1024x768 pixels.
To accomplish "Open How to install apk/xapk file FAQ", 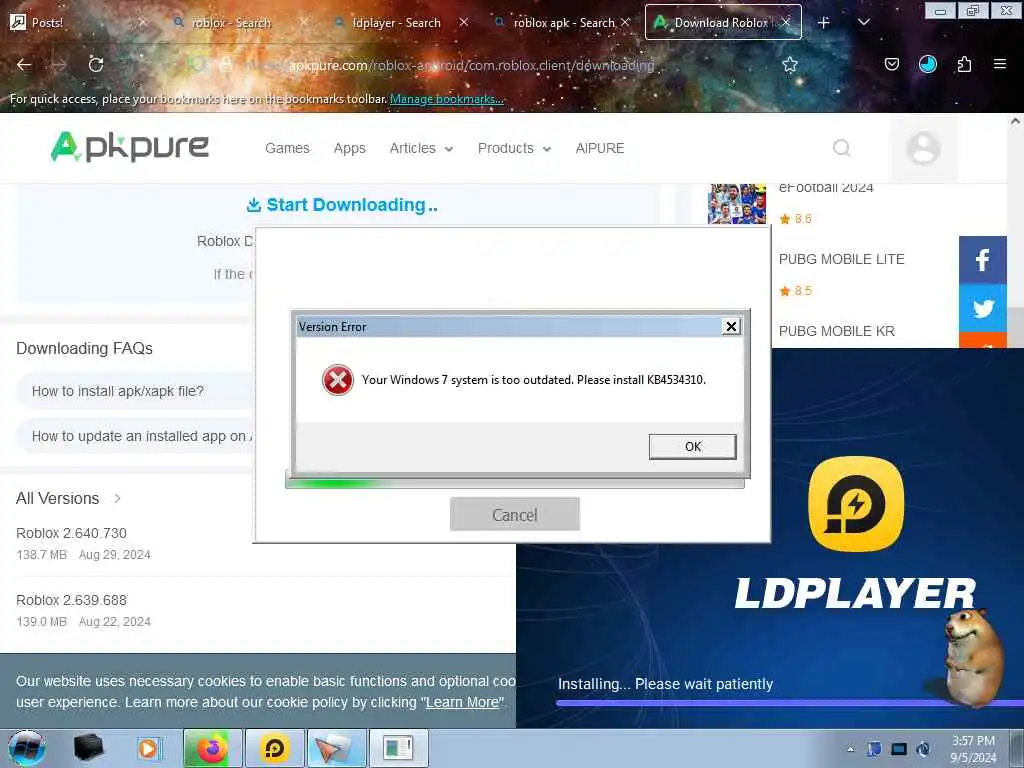I will click(x=135, y=391).
